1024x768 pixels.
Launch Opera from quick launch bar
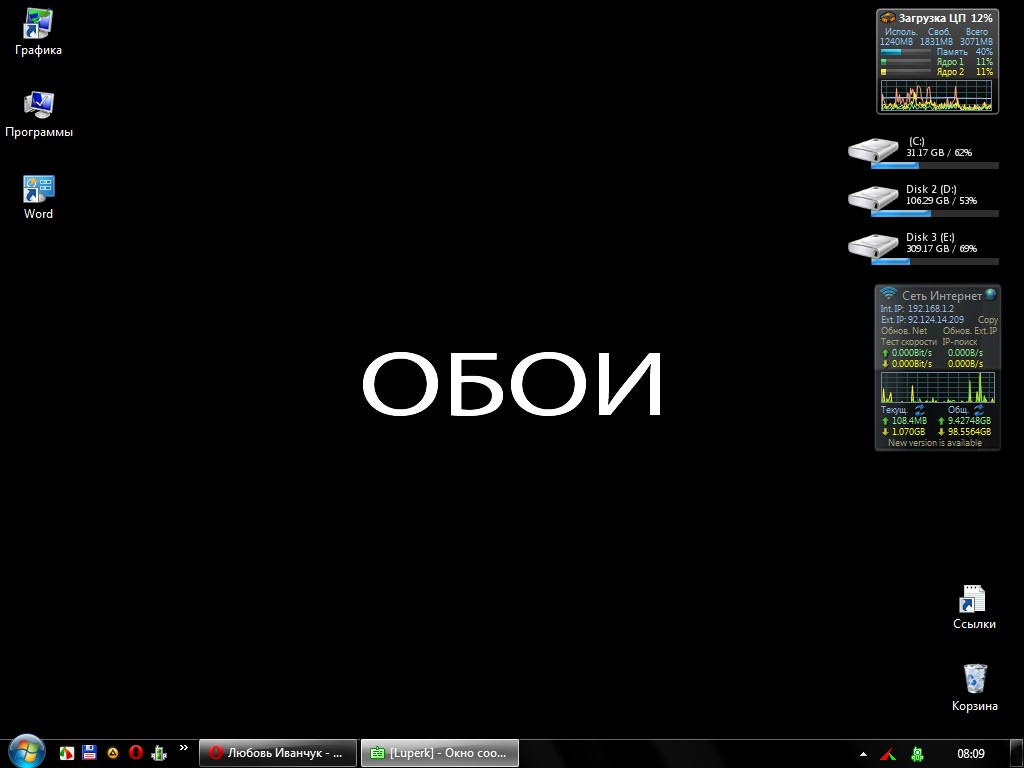(x=136, y=753)
